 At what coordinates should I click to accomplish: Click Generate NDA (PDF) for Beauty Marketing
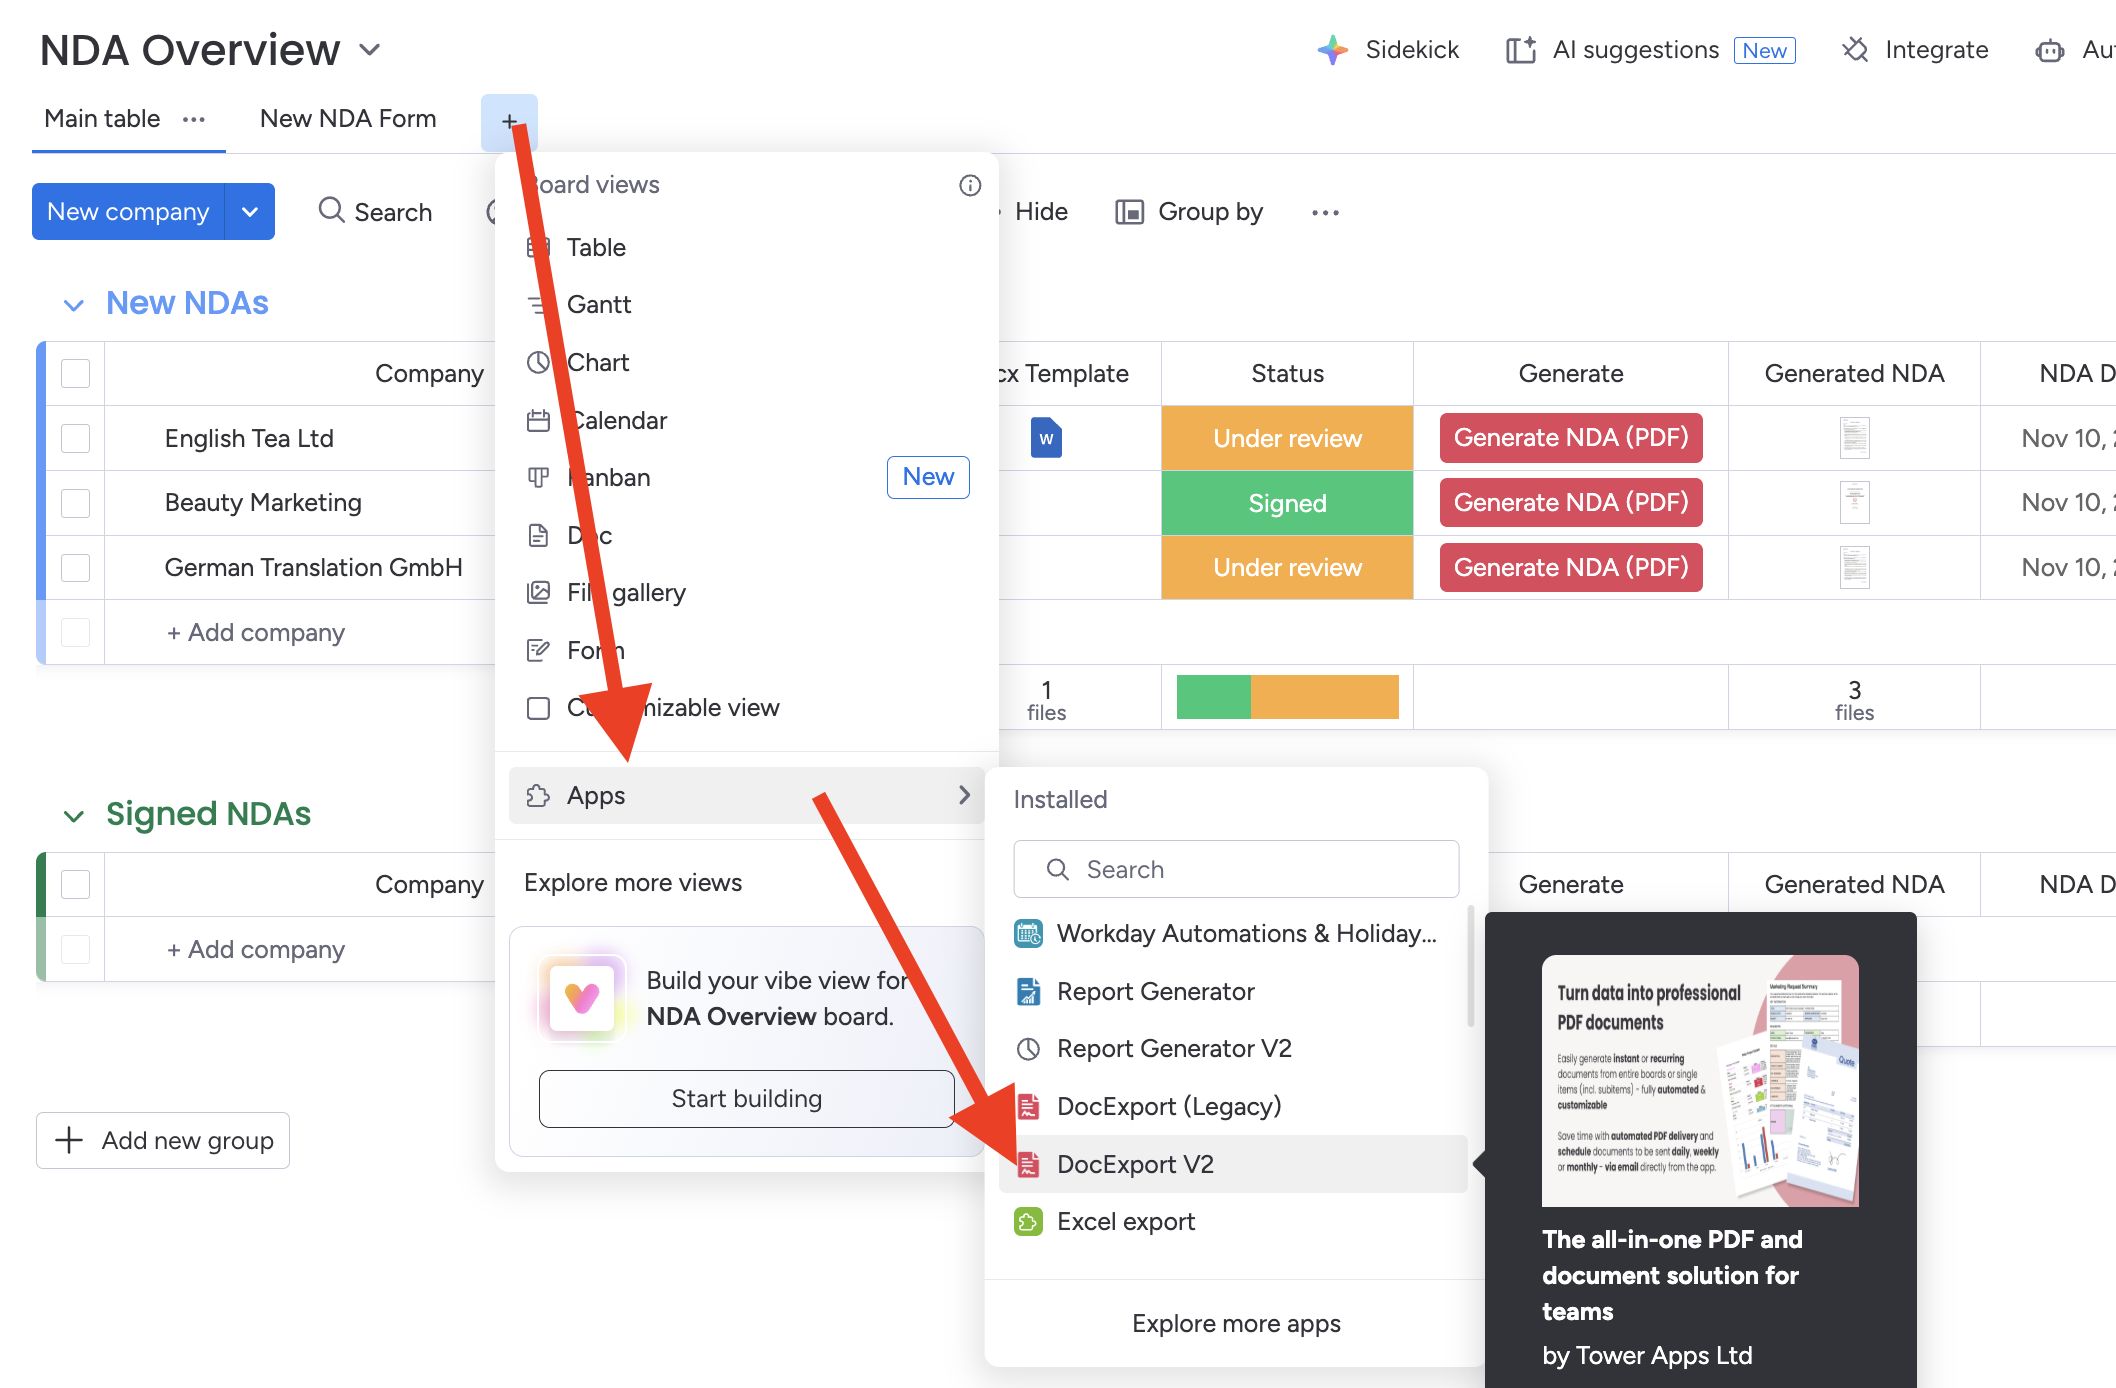pyautogui.click(x=1570, y=503)
